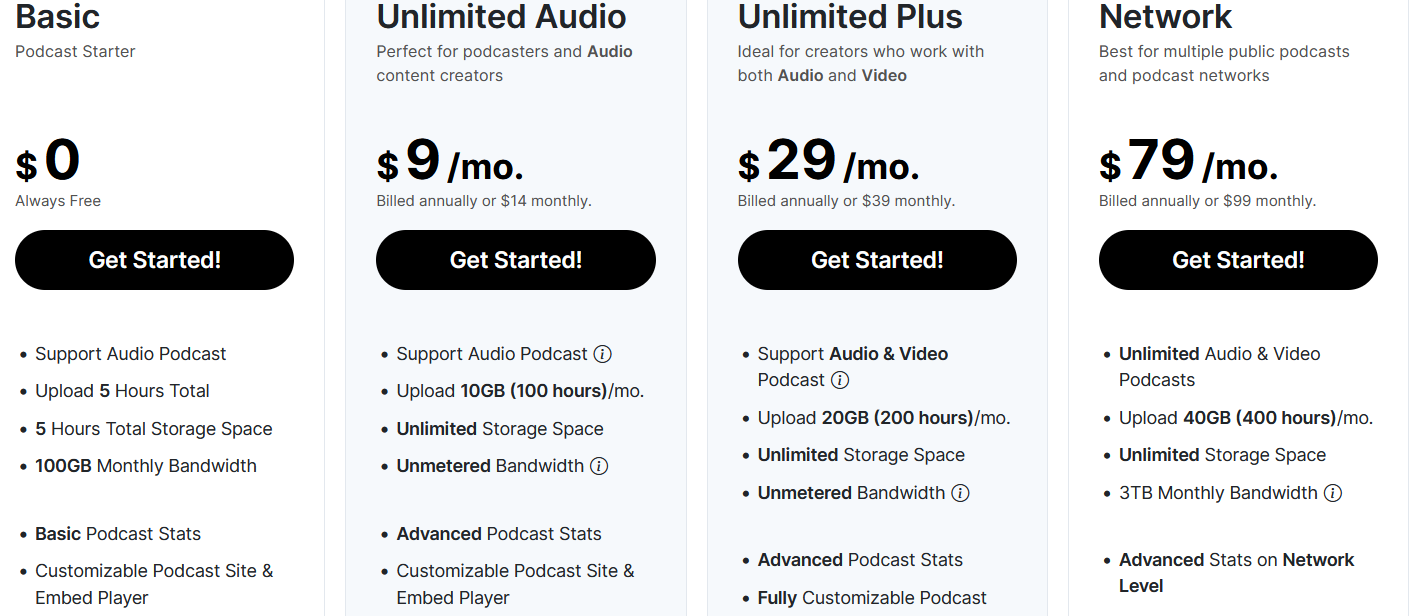Click Unmetered Bandwidth info icon in Unlimited Plus

961,492
